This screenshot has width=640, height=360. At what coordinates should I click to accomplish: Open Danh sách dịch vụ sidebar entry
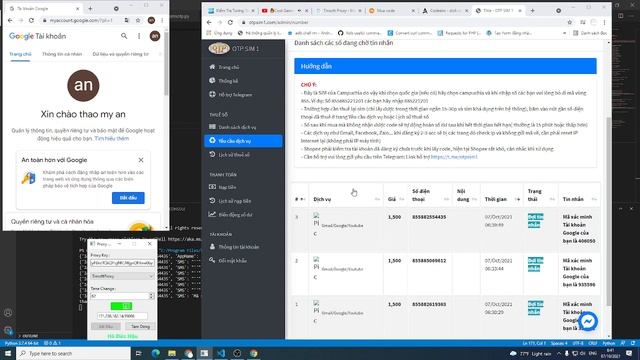pos(237,127)
